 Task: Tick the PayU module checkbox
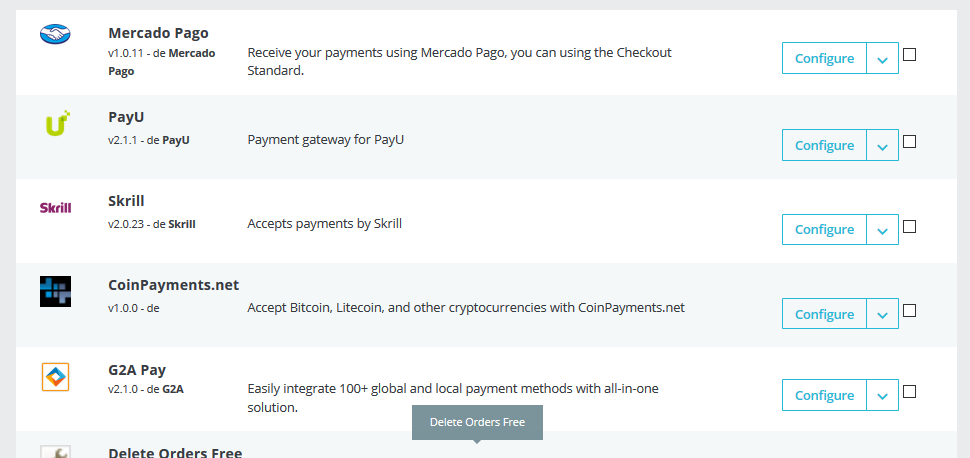(909, 142)
